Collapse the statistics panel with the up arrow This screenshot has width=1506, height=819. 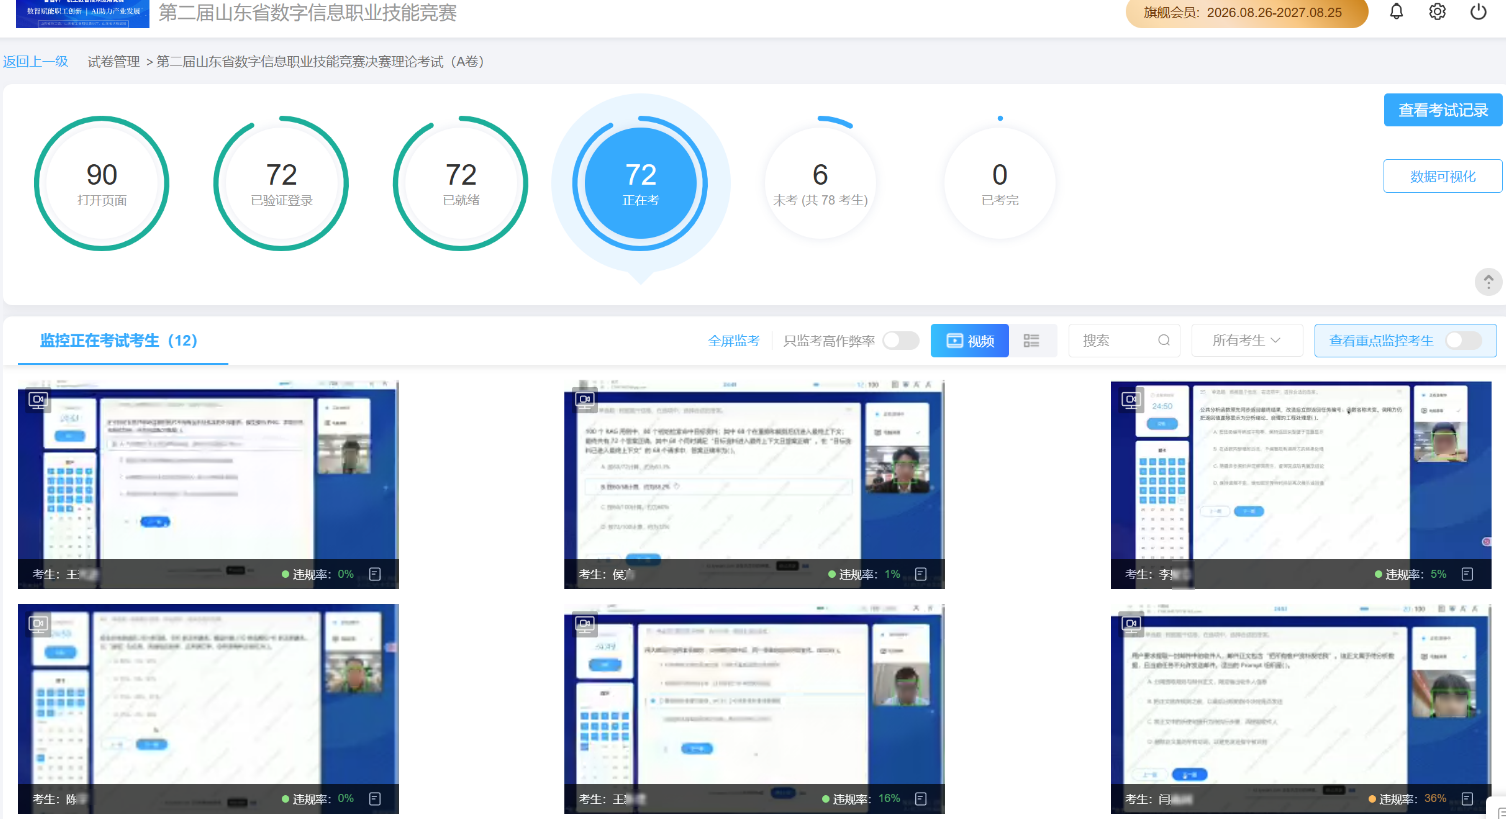(x=1488, y=282)
